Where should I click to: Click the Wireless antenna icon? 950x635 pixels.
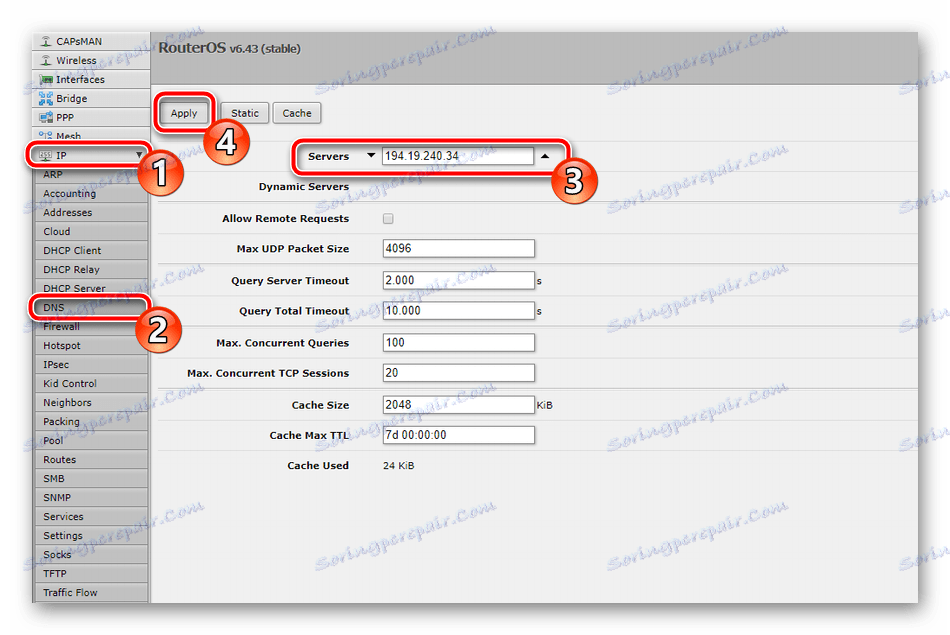click(x=46, y=60)
